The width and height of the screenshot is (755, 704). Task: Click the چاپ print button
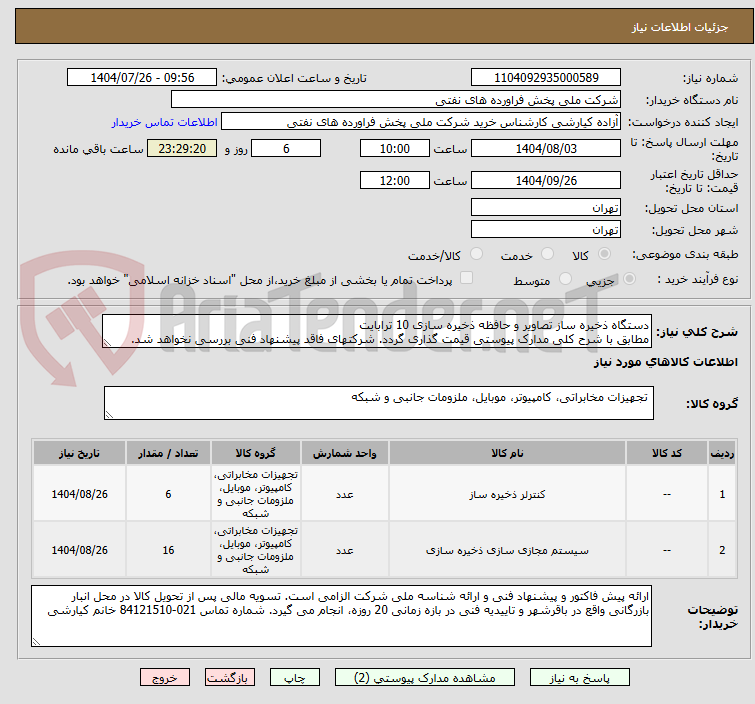point(295,678)
